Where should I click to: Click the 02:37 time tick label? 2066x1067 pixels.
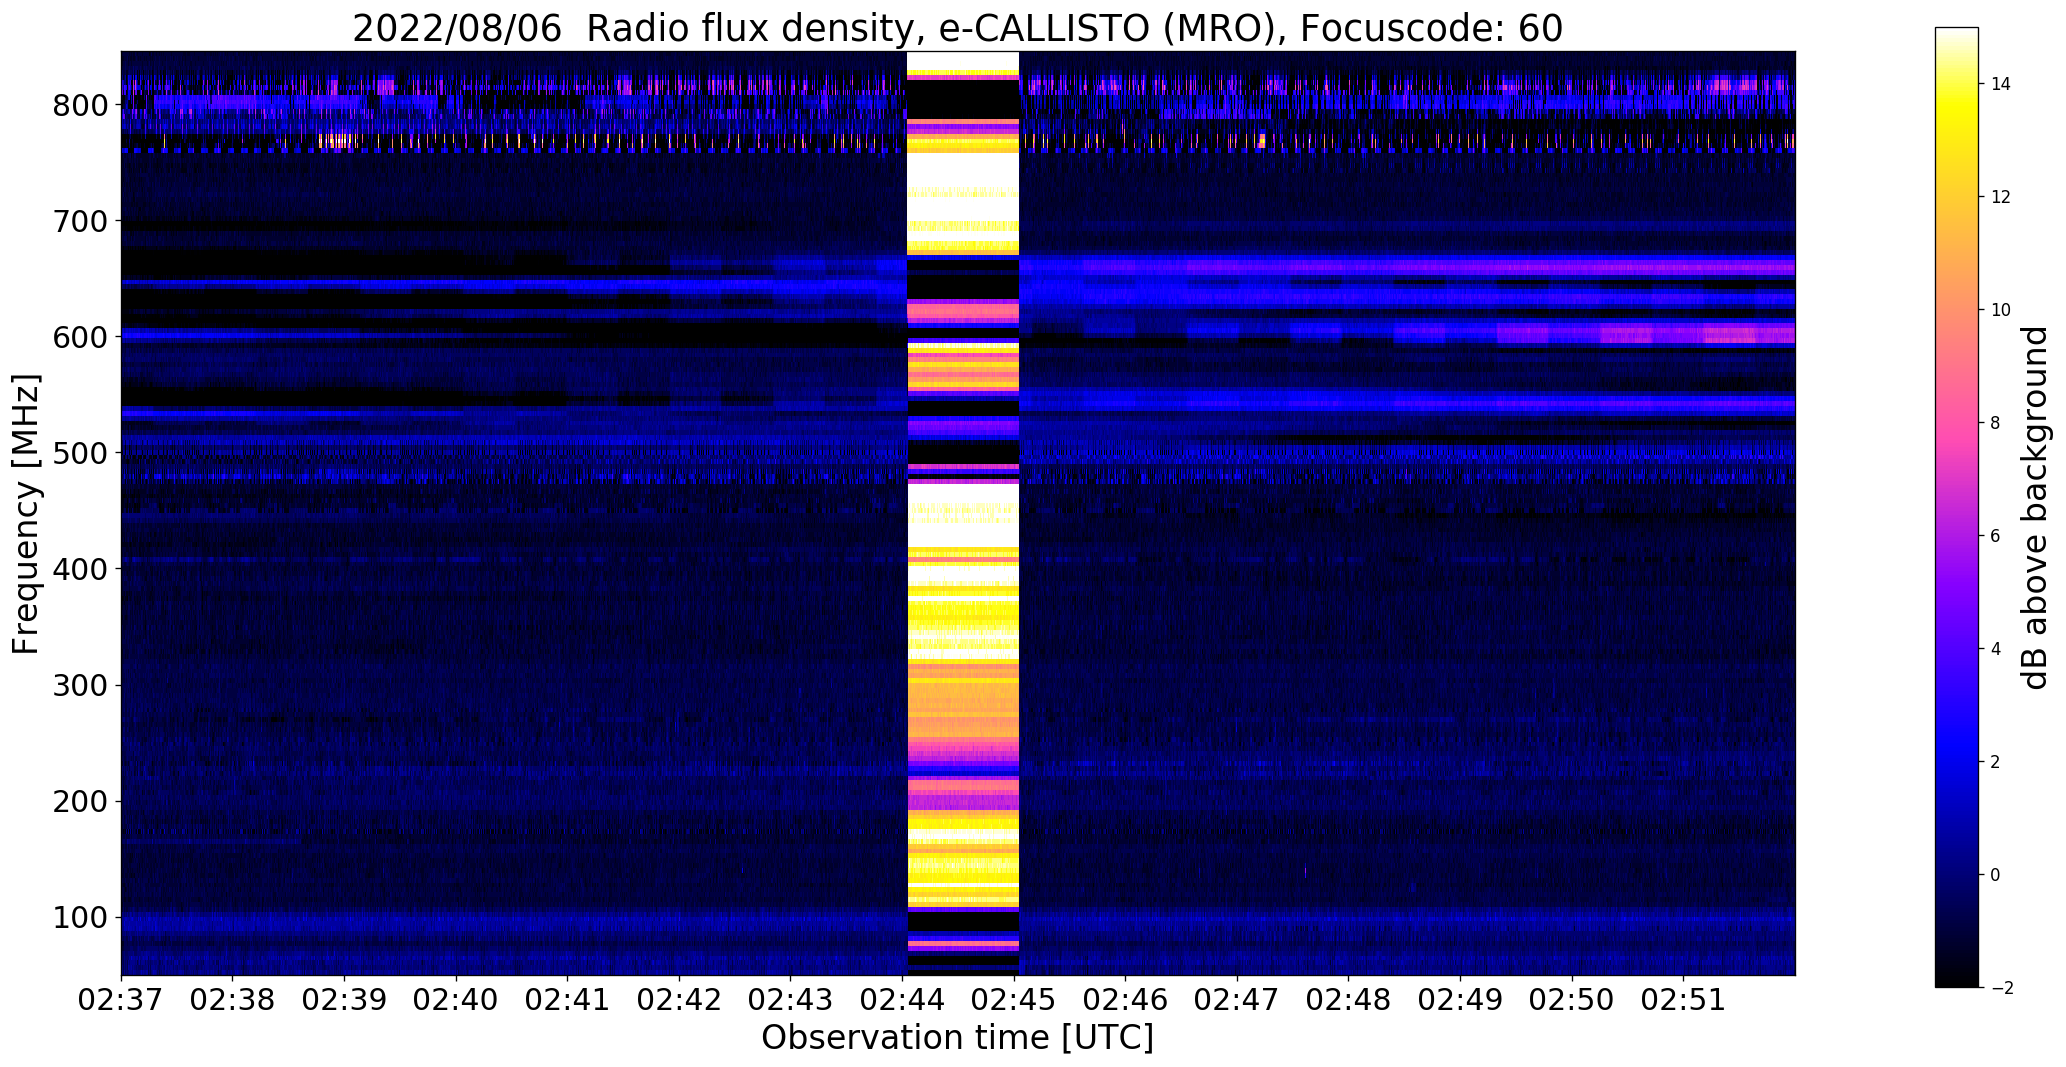121,1000
